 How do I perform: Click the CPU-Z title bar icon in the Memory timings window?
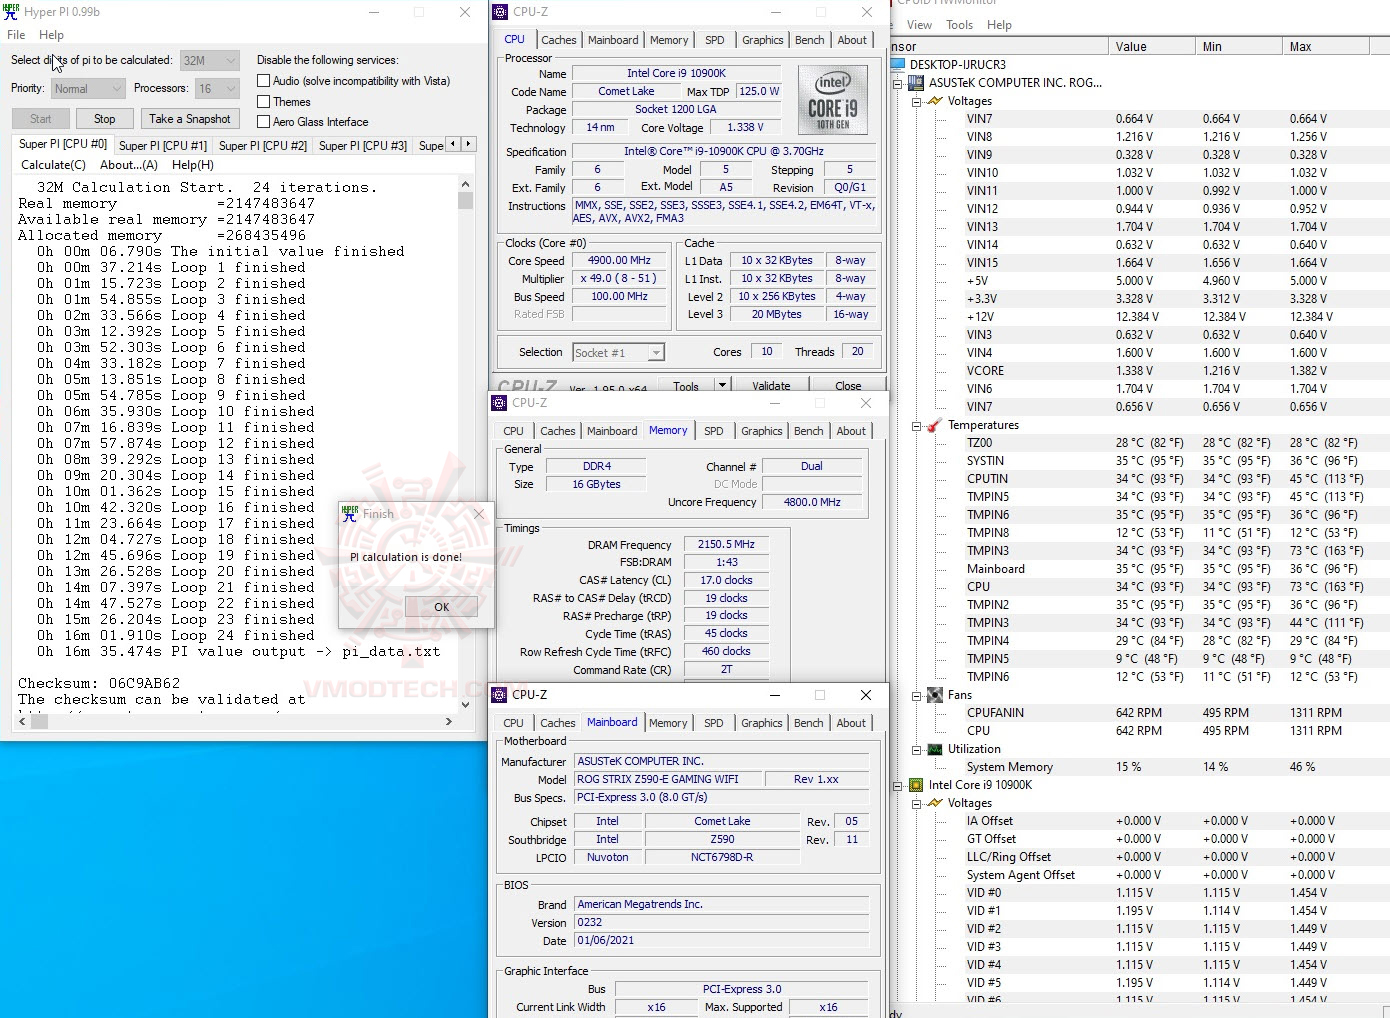tap(499, 403)
